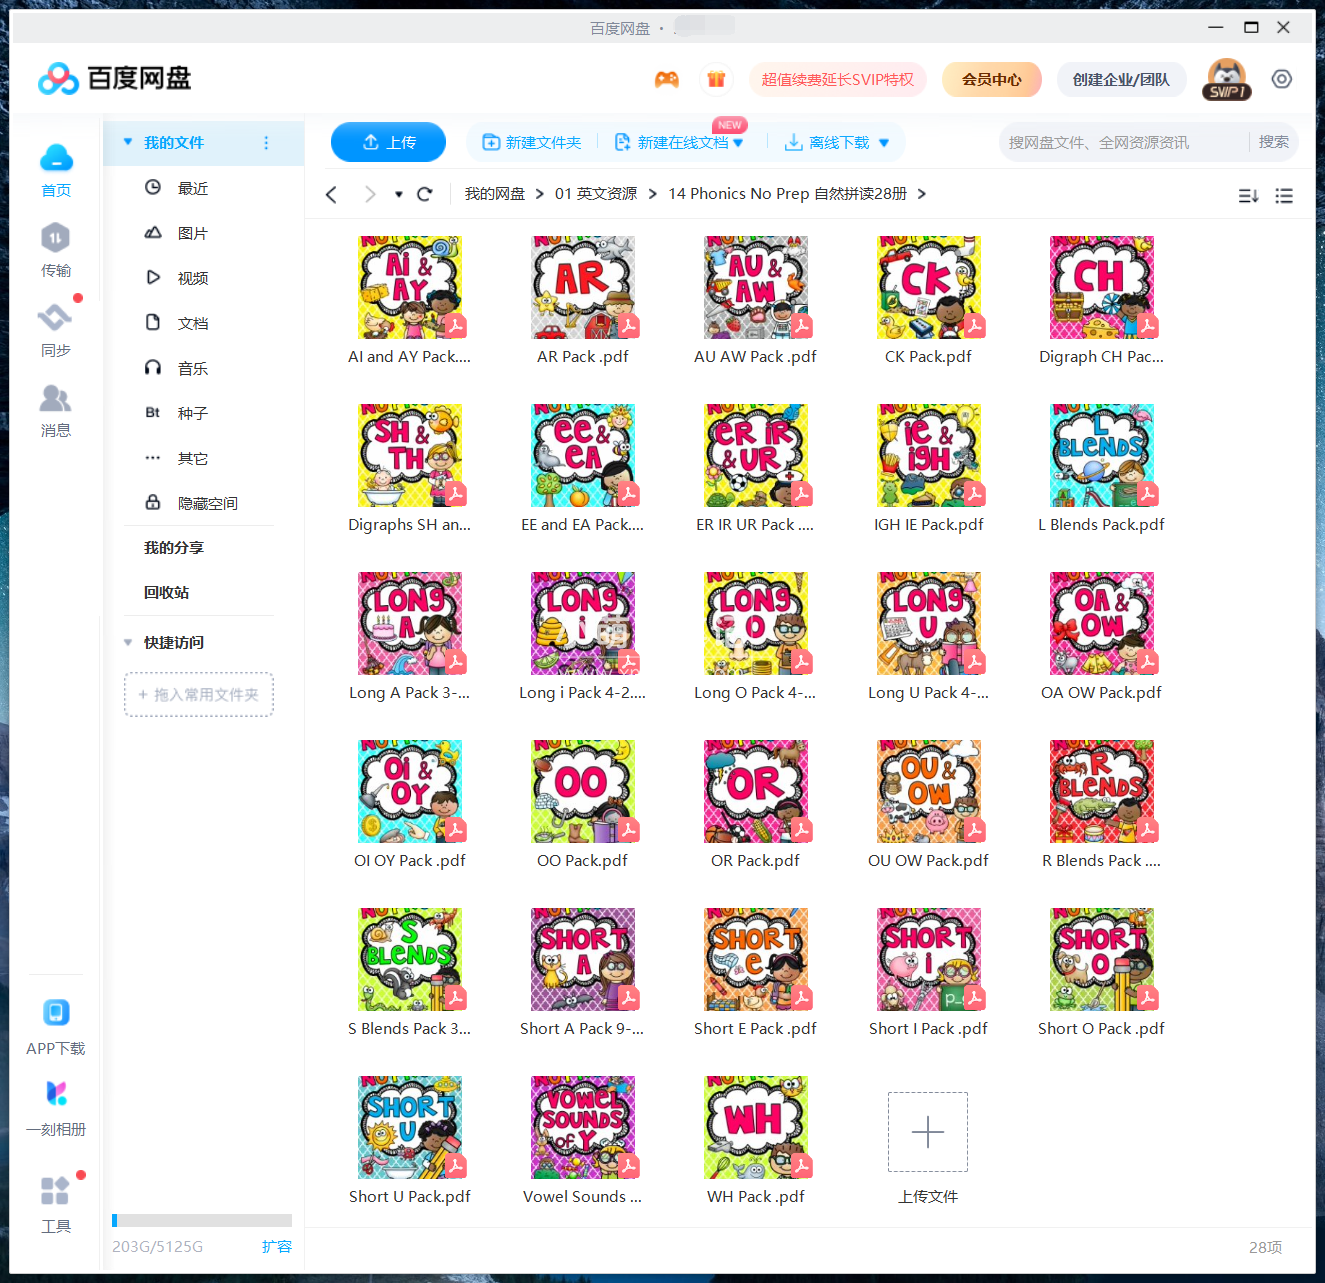Open the Sync (同步) panel
This screenshot has height=1283, width=1325.
(56, 328)
